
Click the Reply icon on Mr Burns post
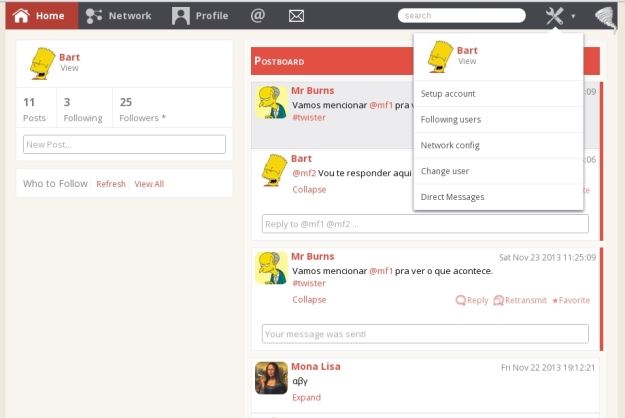coord(472,300)
